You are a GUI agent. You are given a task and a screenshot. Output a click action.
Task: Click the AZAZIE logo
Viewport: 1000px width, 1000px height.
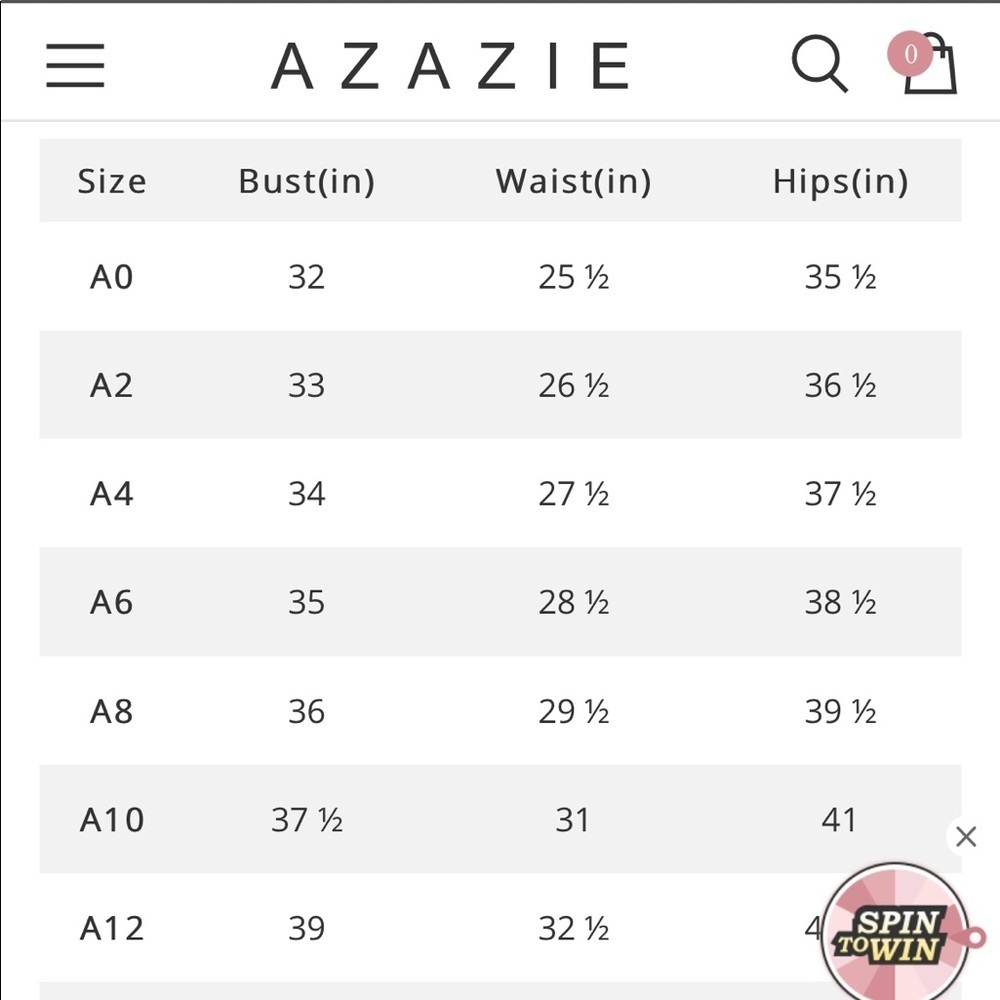pos(451,66)
